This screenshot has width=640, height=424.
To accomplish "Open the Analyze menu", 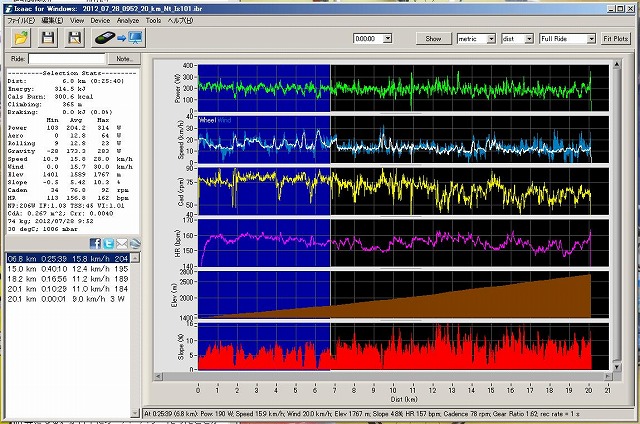I will 128,20.
